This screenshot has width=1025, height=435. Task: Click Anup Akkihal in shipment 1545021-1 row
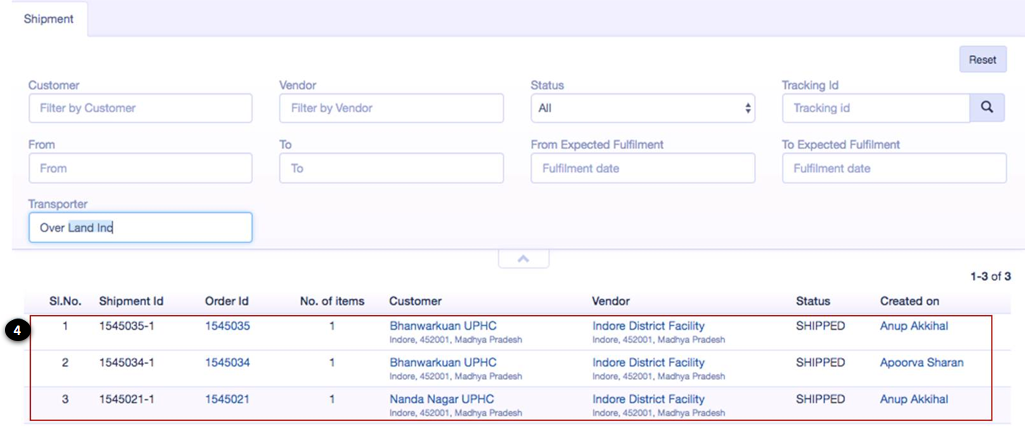point(914,399)
